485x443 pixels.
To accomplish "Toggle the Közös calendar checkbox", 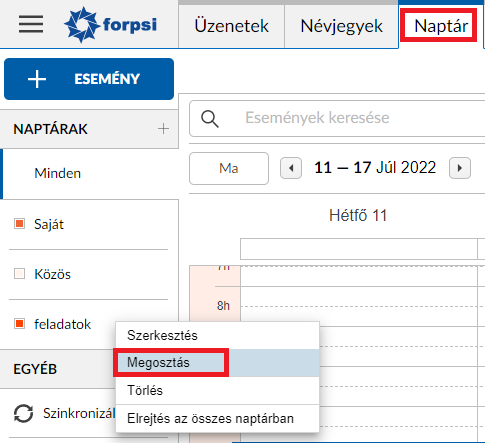I will 19,274.
